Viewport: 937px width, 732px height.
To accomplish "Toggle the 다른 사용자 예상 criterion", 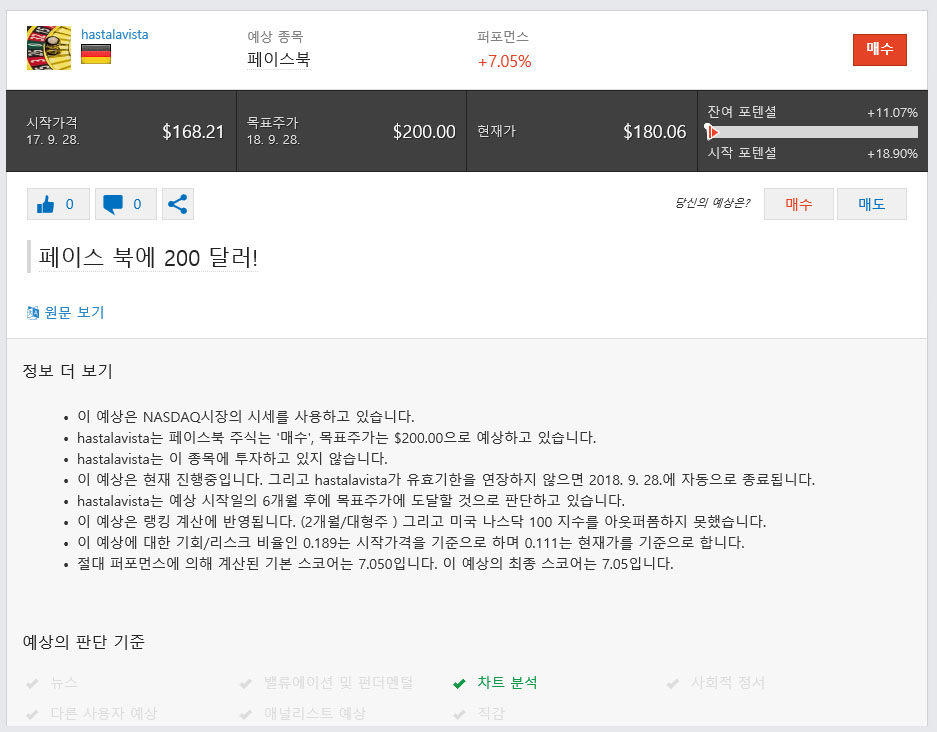I will click(91, 713).
